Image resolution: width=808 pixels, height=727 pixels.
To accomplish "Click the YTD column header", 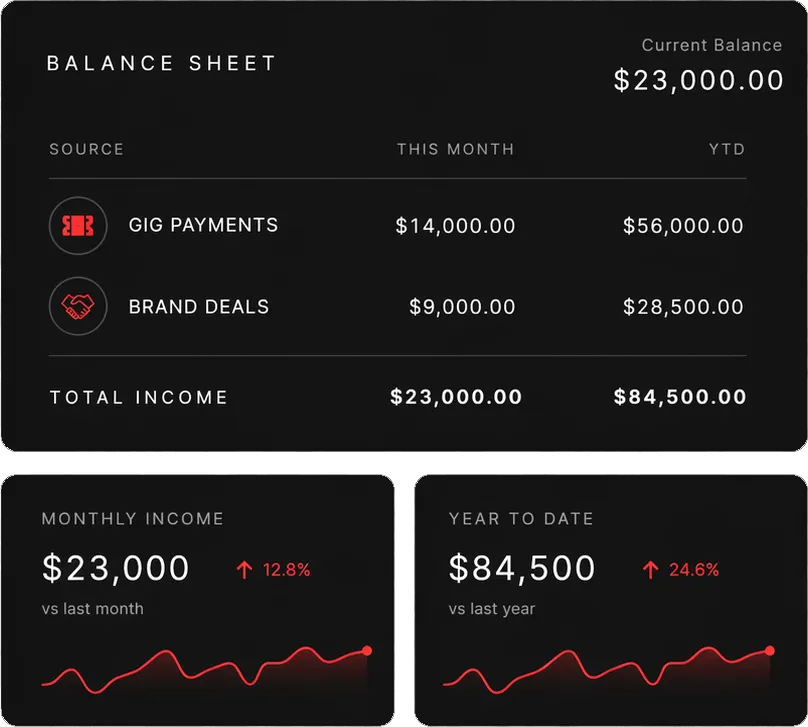I will [x=727, y=149].
